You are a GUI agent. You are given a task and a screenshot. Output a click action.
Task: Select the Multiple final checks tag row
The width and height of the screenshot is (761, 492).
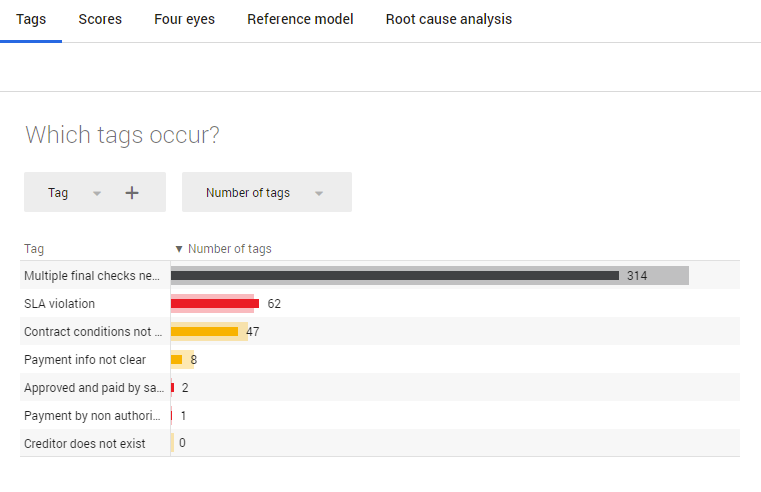click(x=92, y=275)
